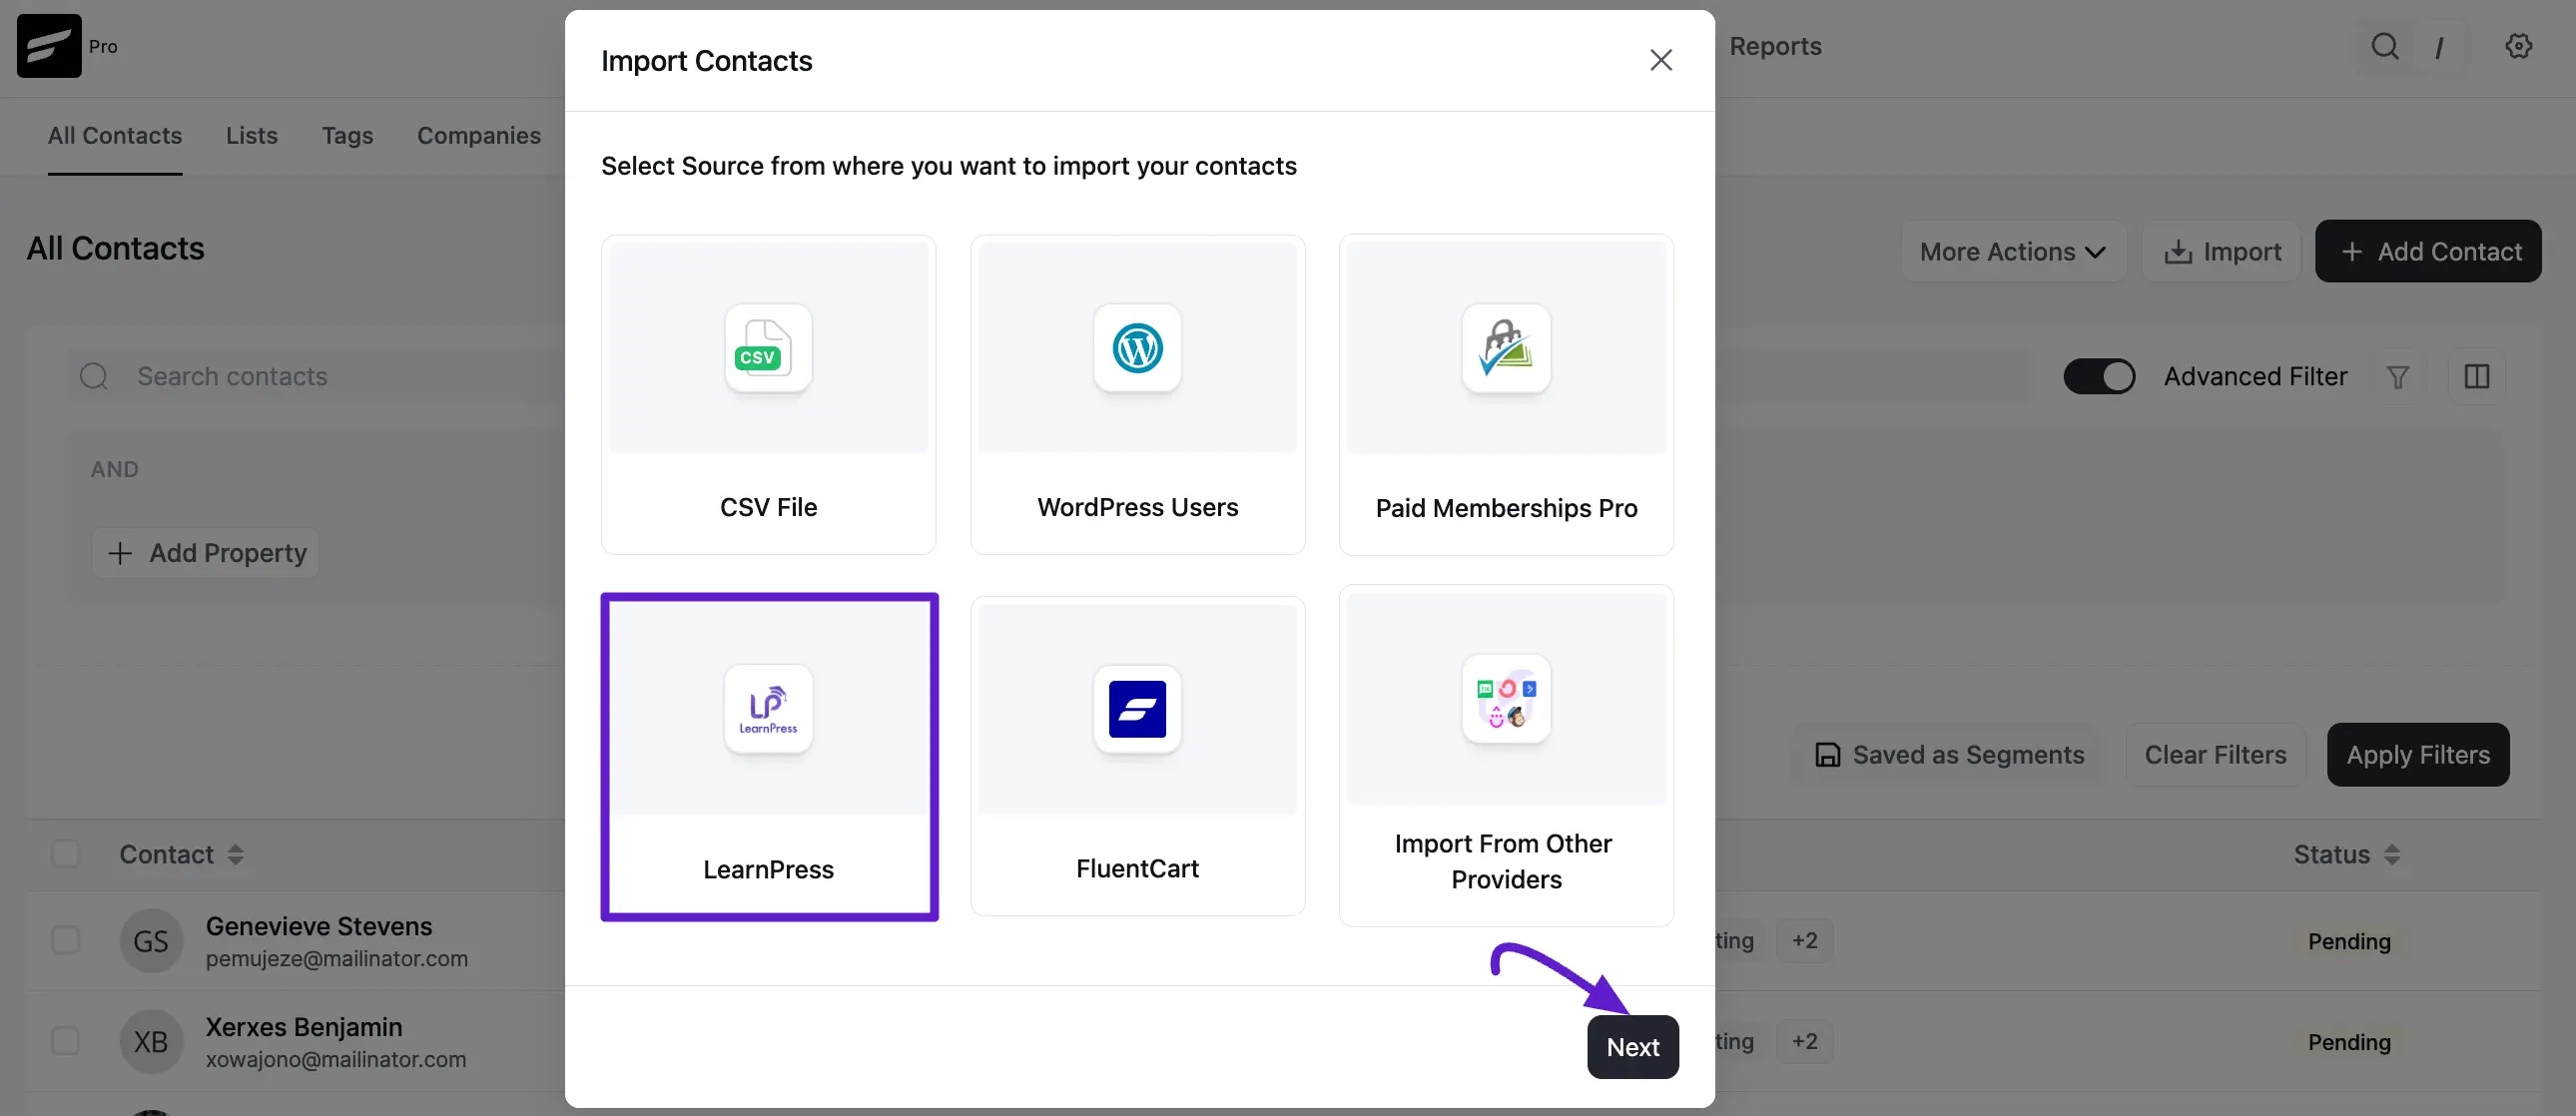Viewport: 2576px width, 1116px height.
Task: Close the Import Contacts dialog
Action: click(1661, 60)
